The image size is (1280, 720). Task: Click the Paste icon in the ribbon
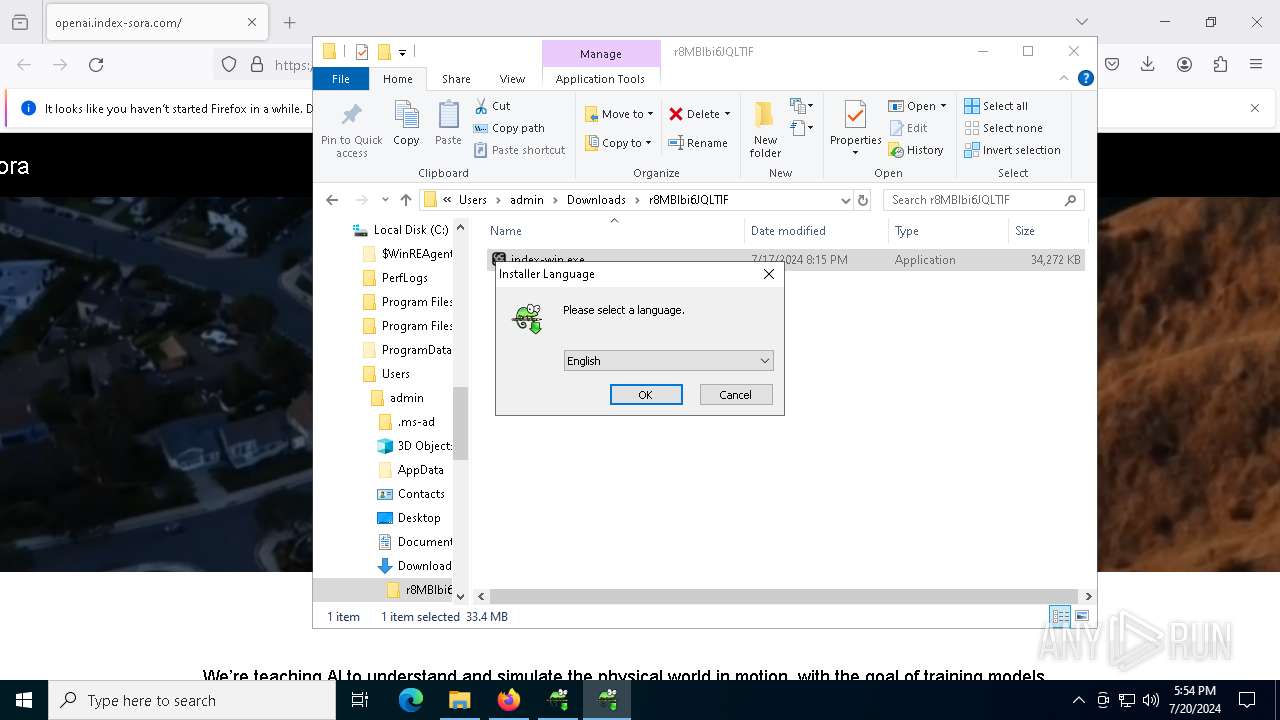(x=448, y=116)
